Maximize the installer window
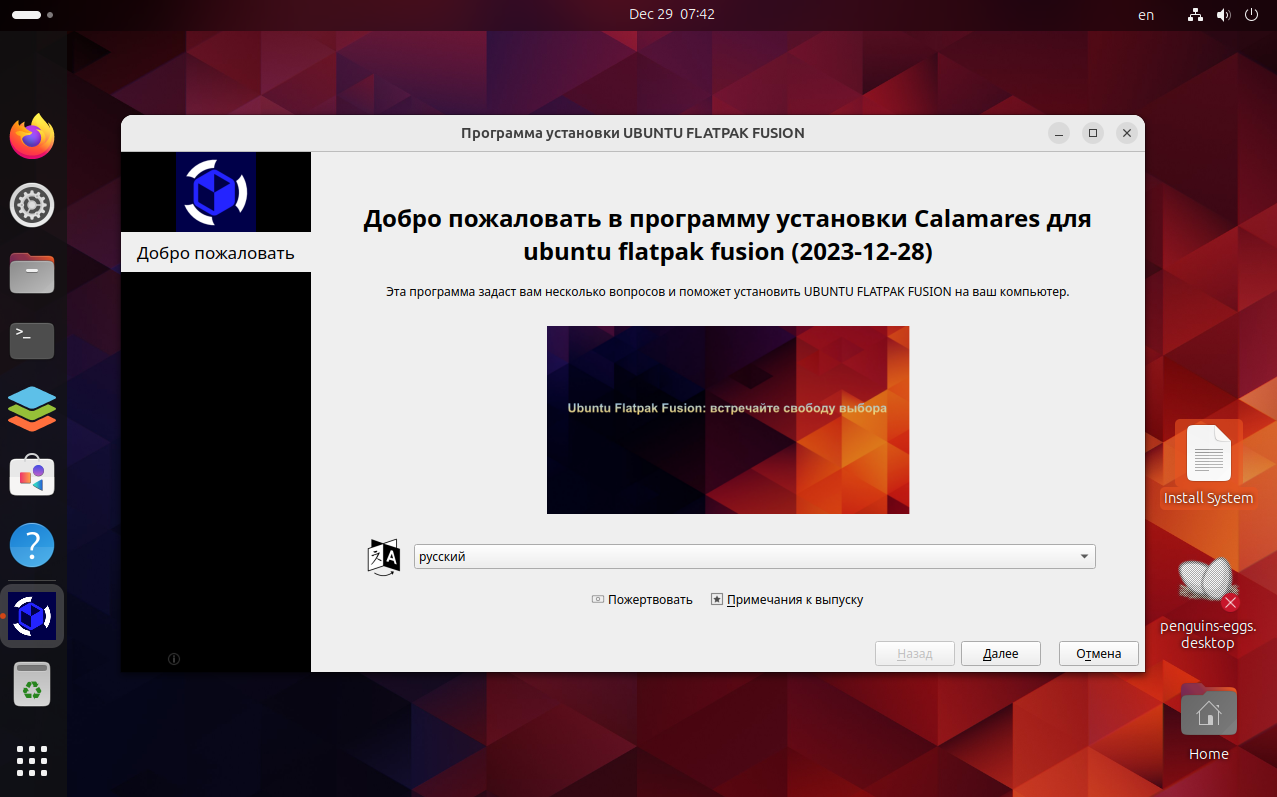Screen dimensions: 1277x797 coord(1093,133)
